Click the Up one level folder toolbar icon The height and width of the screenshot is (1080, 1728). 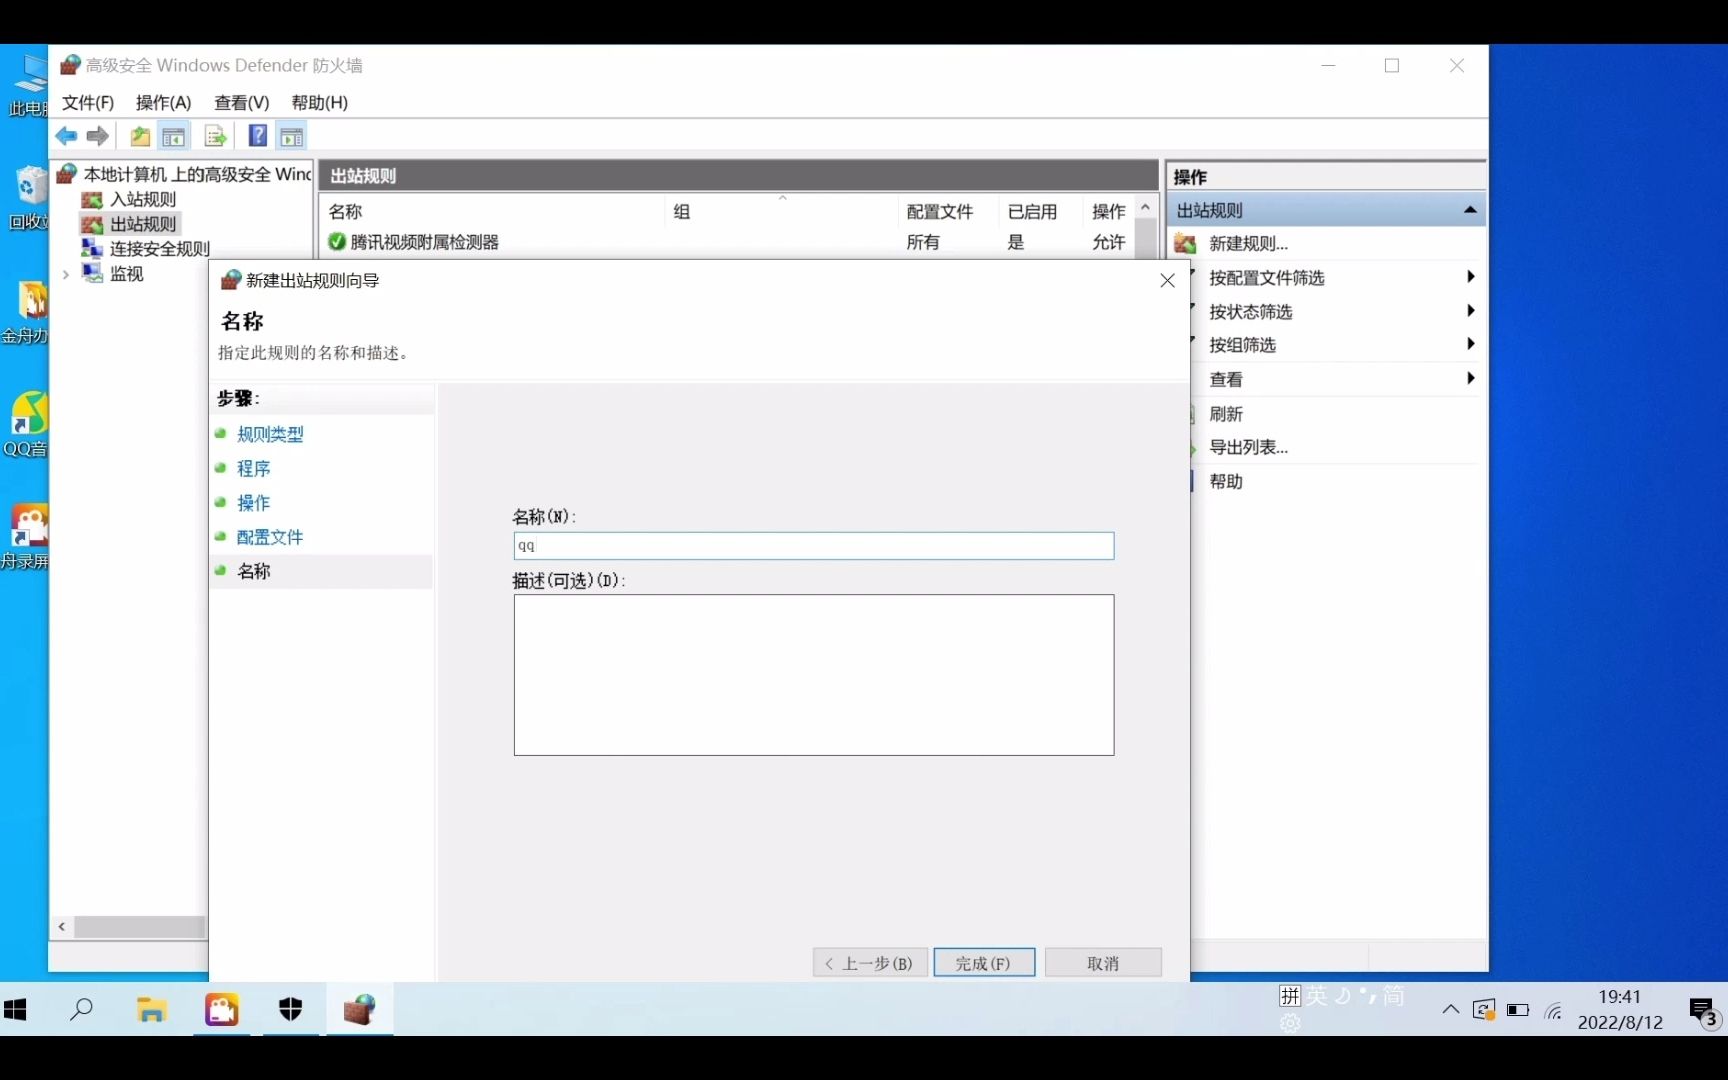[x=140, y=136]
